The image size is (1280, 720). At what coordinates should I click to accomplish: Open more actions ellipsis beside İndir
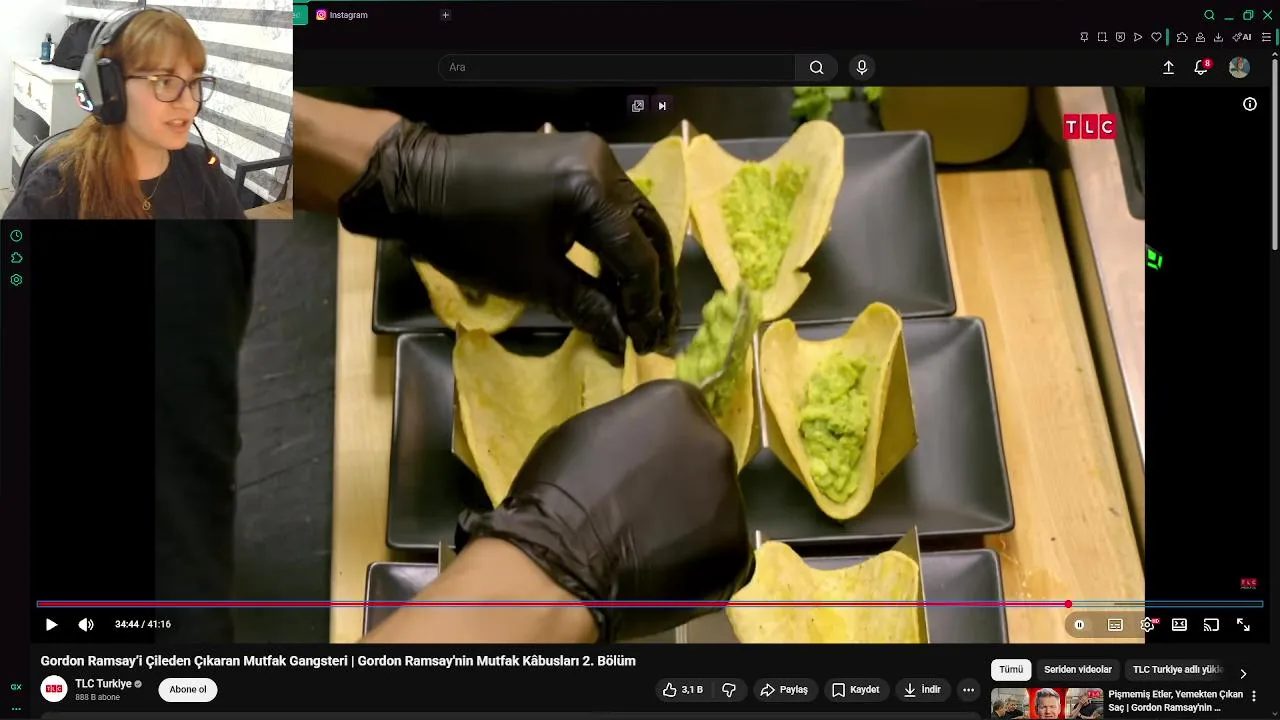pos(968,690)
